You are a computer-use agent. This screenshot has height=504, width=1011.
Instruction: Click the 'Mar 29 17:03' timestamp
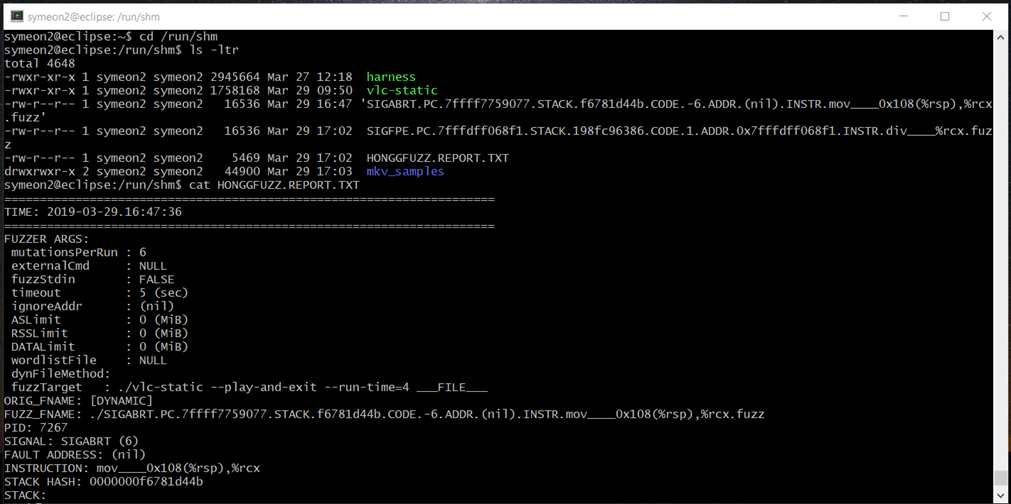click(x=309, y=172)
